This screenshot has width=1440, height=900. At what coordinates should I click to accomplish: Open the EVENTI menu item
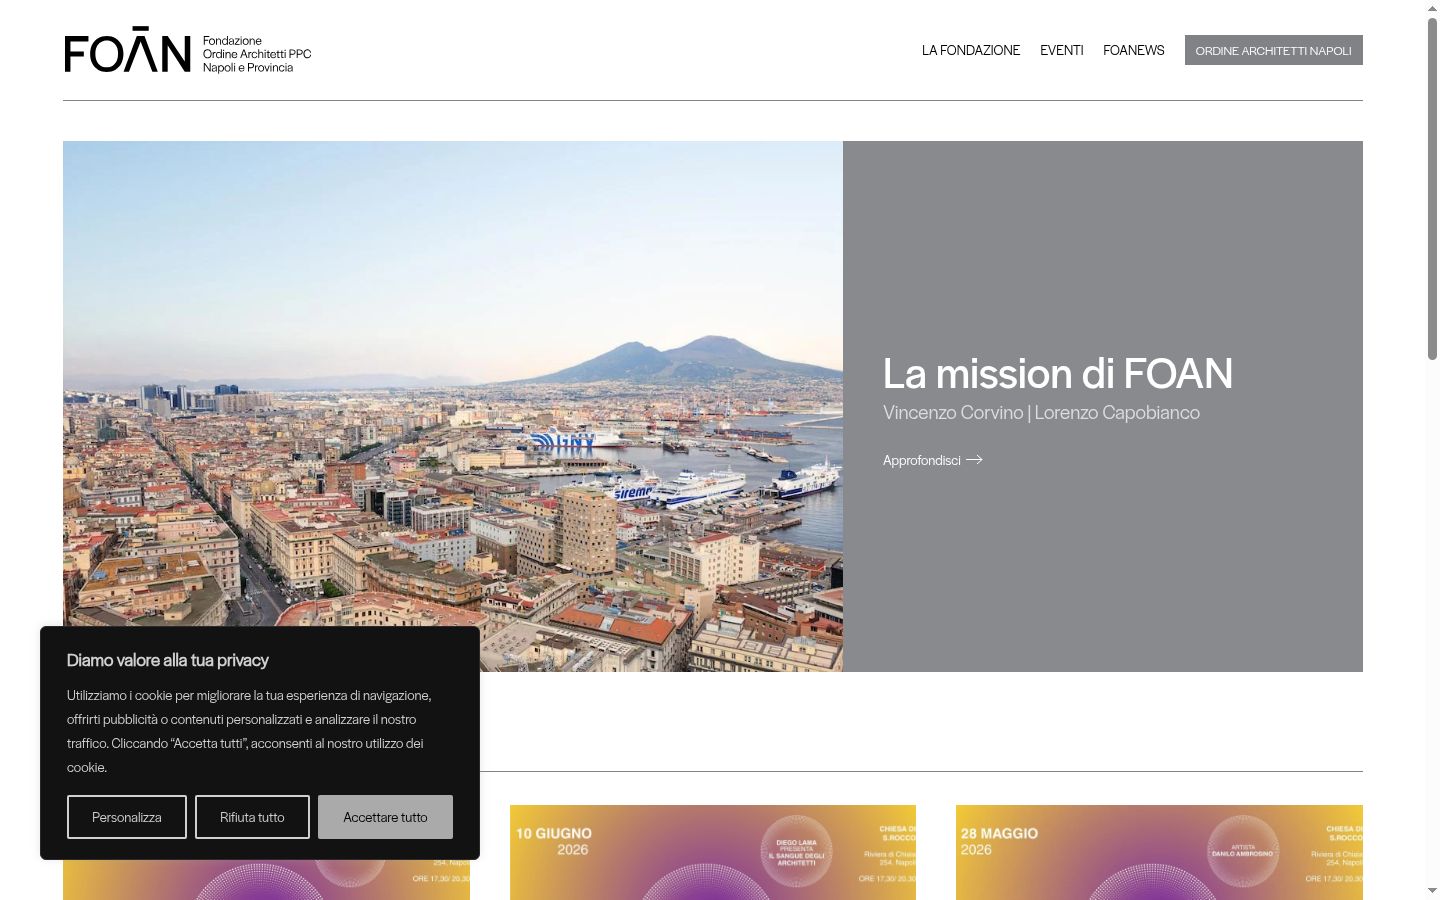click(x=1062, y=50)
